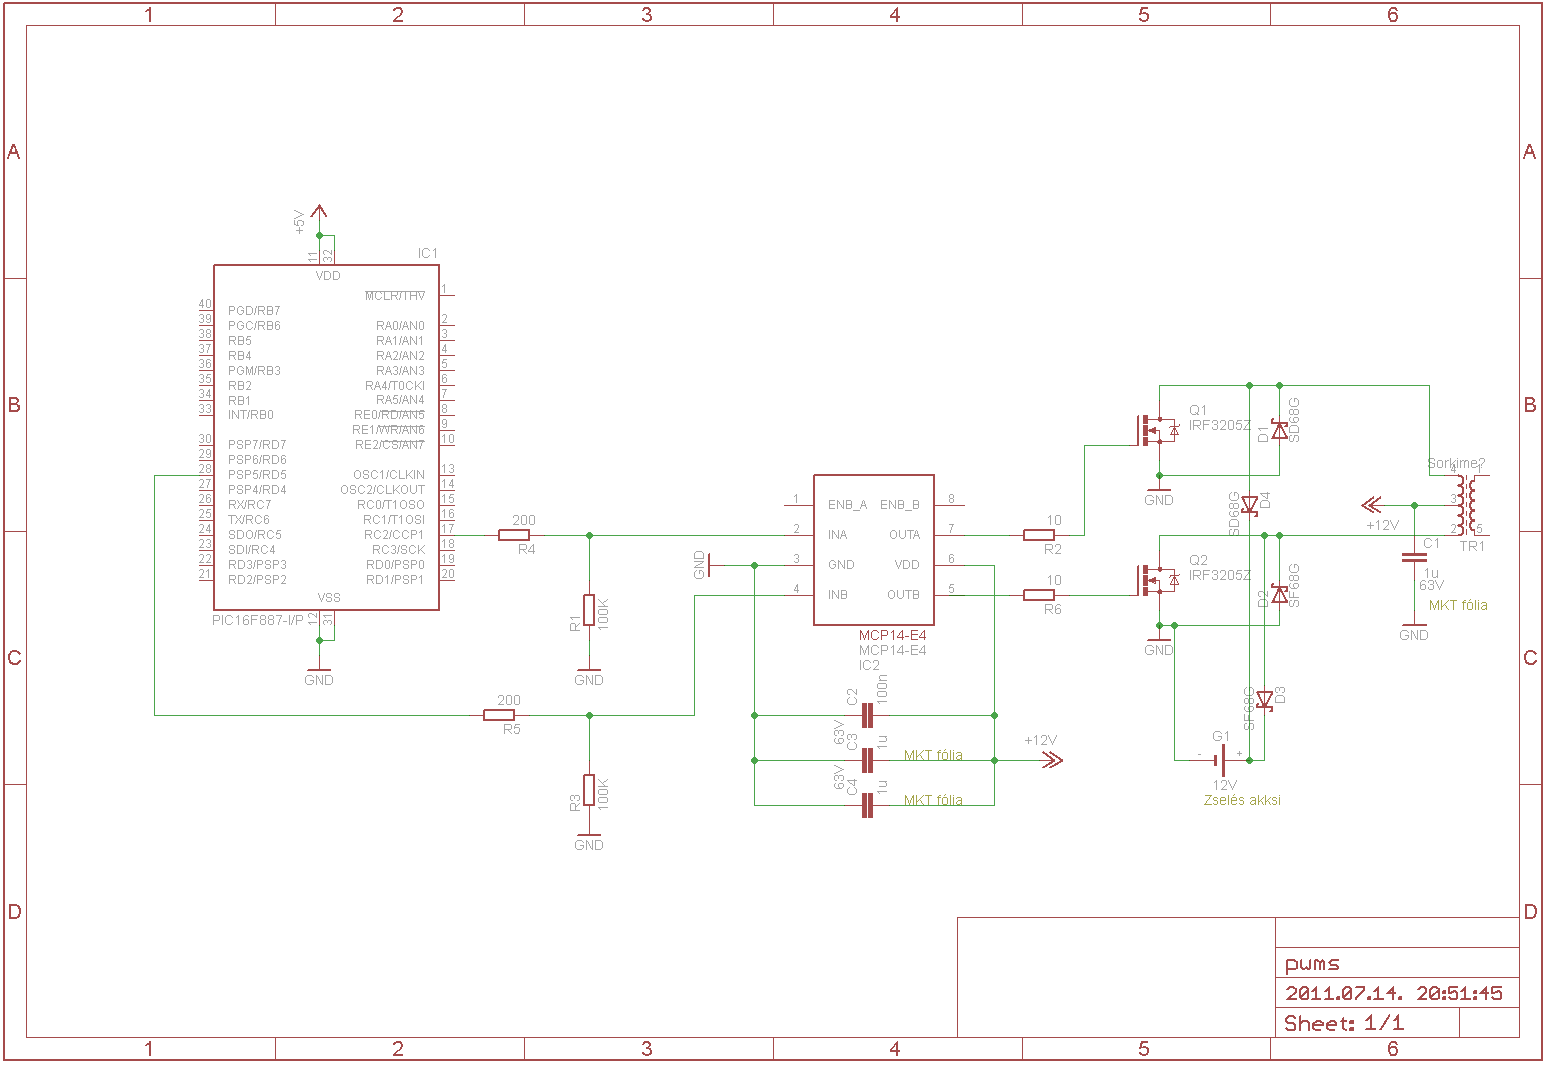Click the R4 200 ohm resistor
Viewport: 1545px width, 1065px height.
click(514, 535)
